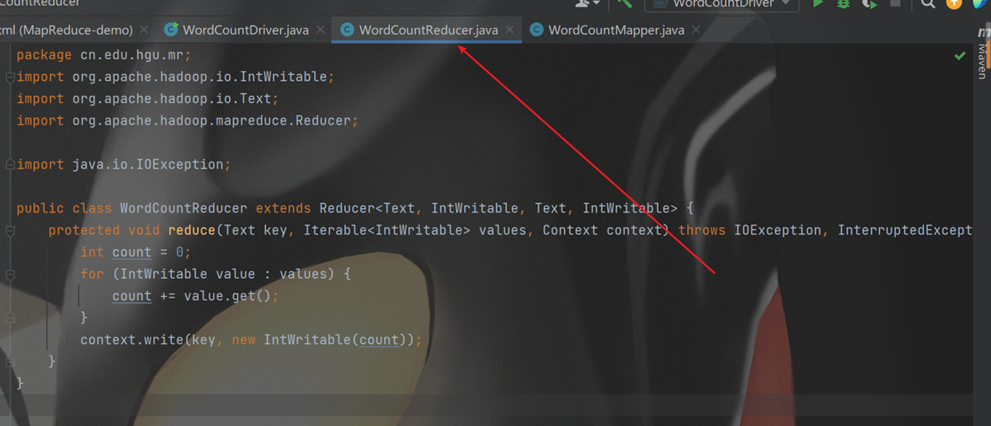Click the 'throws' keyword in reduce signature
This screenshot has width=991, height=426.
(x=702, y=230)
